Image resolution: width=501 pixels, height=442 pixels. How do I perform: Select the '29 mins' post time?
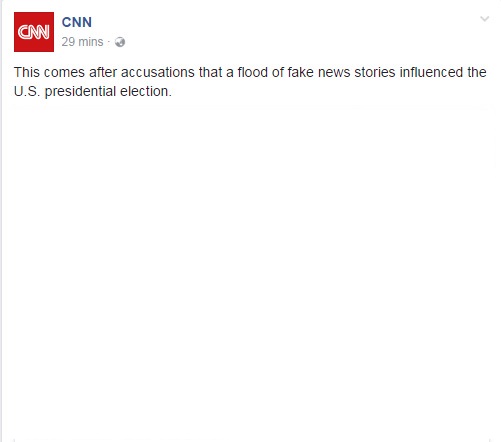click(x=82, y=42)
